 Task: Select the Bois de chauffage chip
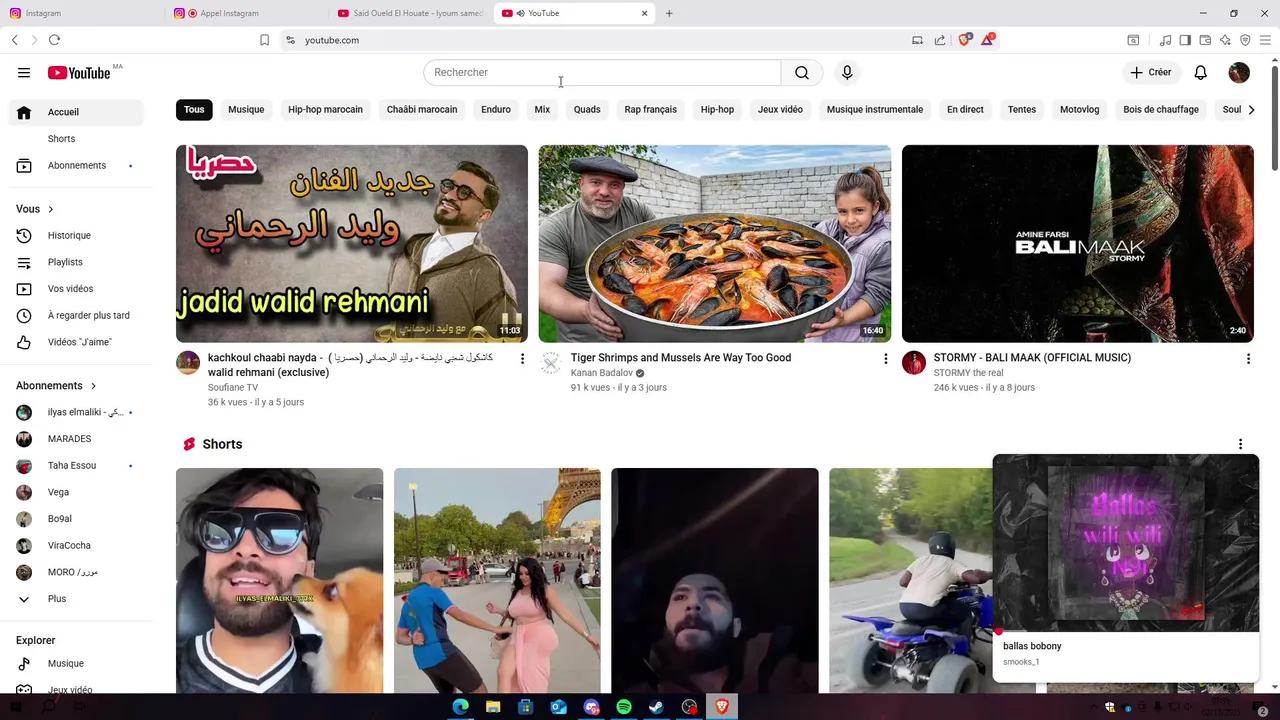click(1161, 109)
